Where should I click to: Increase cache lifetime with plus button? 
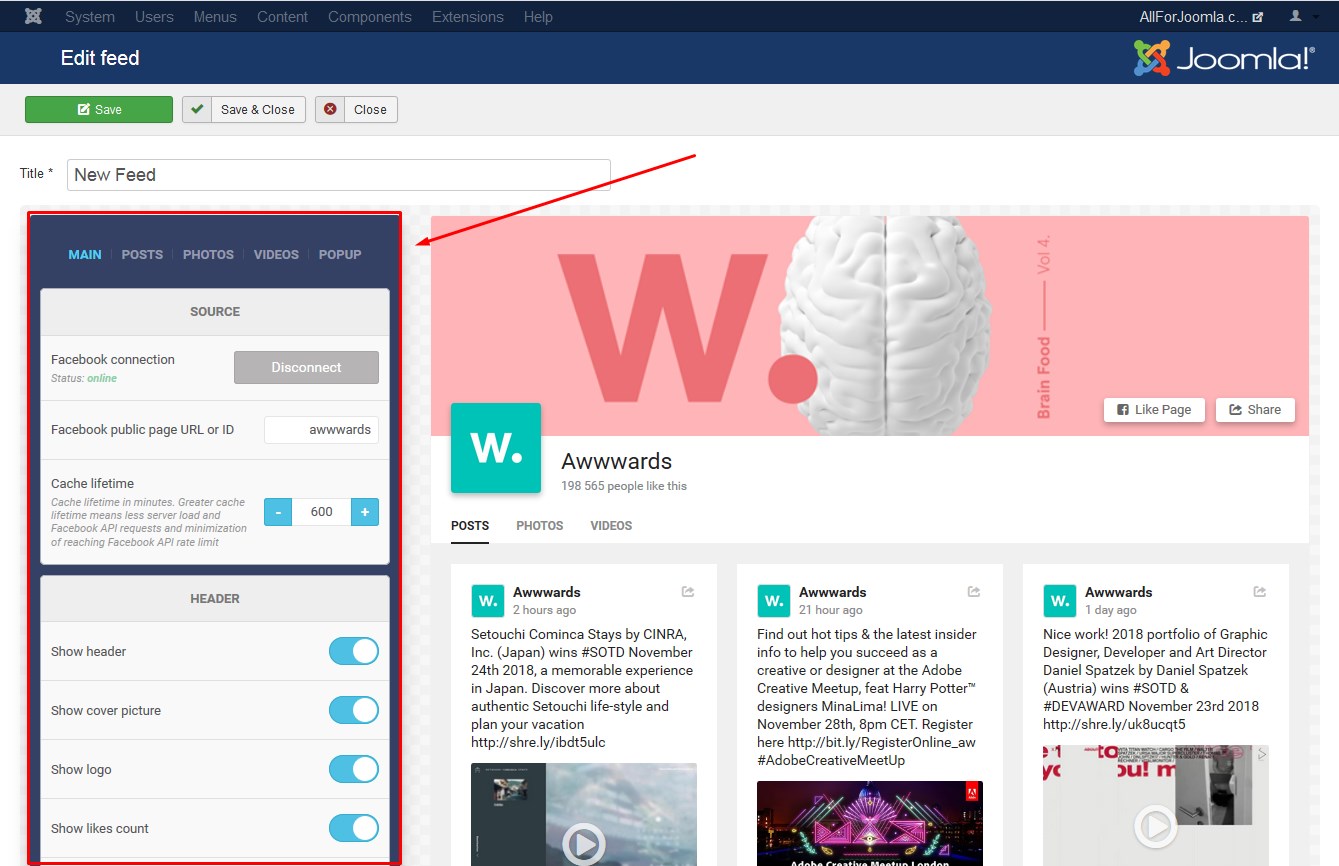(365, 512)
